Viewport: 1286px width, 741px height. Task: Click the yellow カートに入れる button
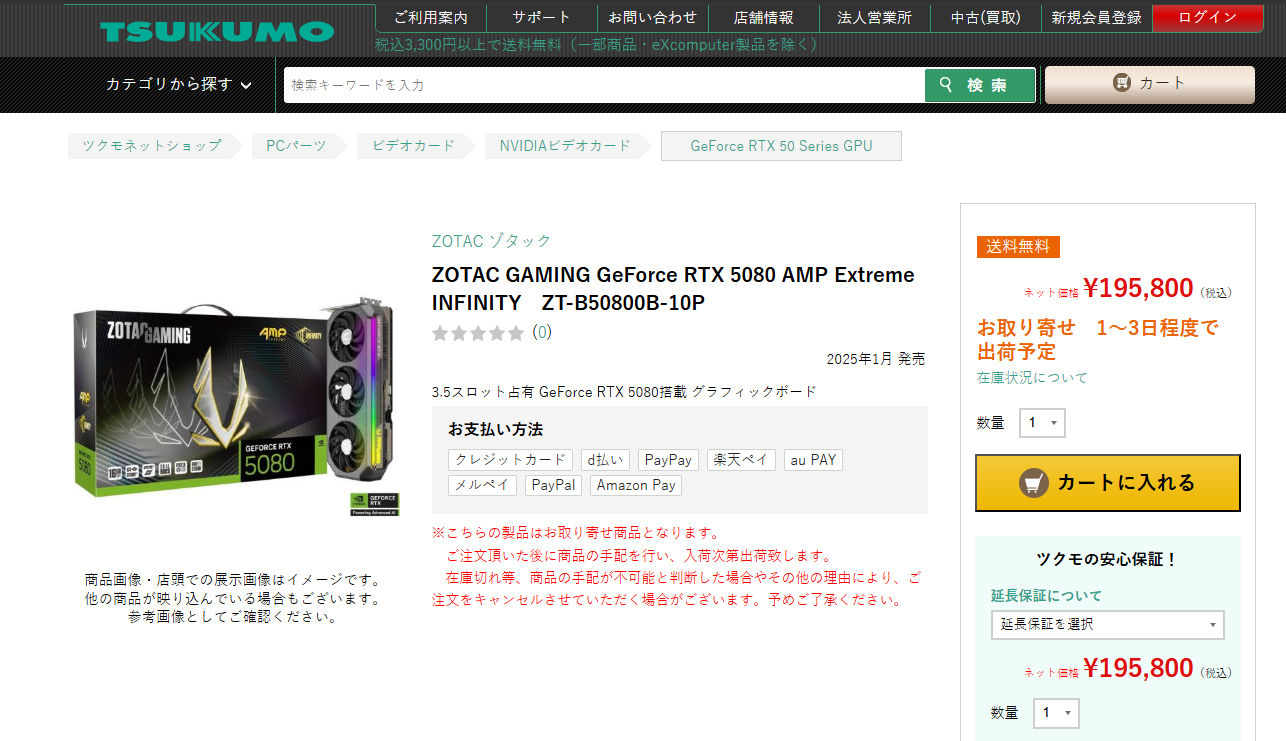click(x=1108, y=483)
